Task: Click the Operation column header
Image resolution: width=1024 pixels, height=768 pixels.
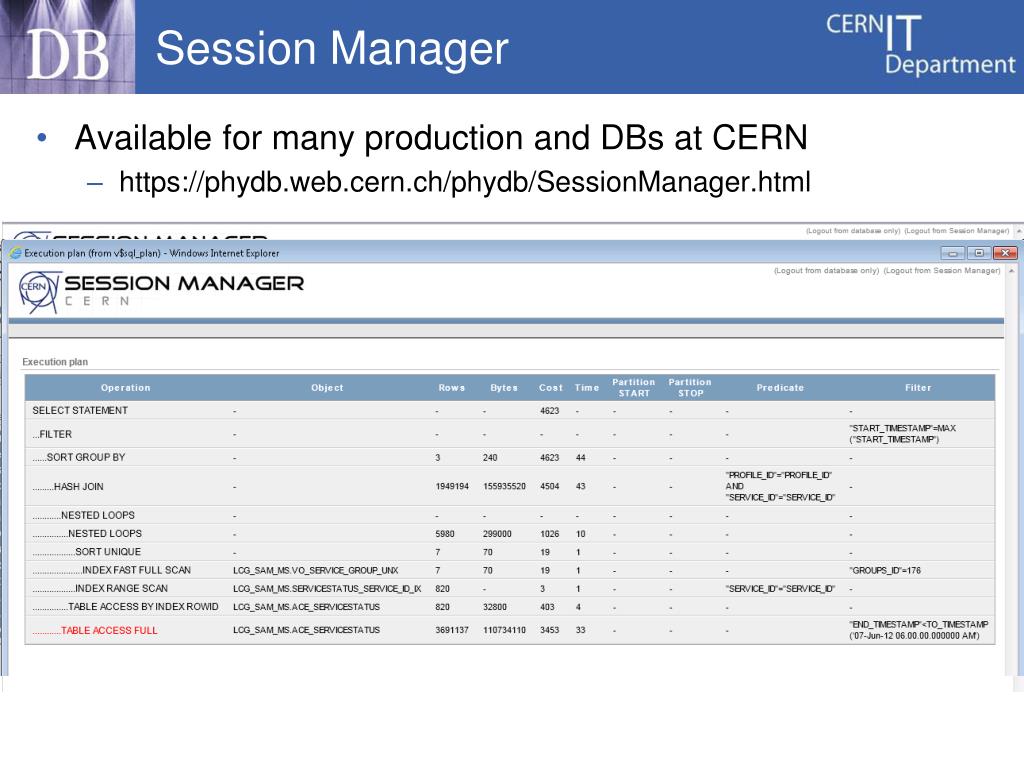Action: [x=125, y=387]
